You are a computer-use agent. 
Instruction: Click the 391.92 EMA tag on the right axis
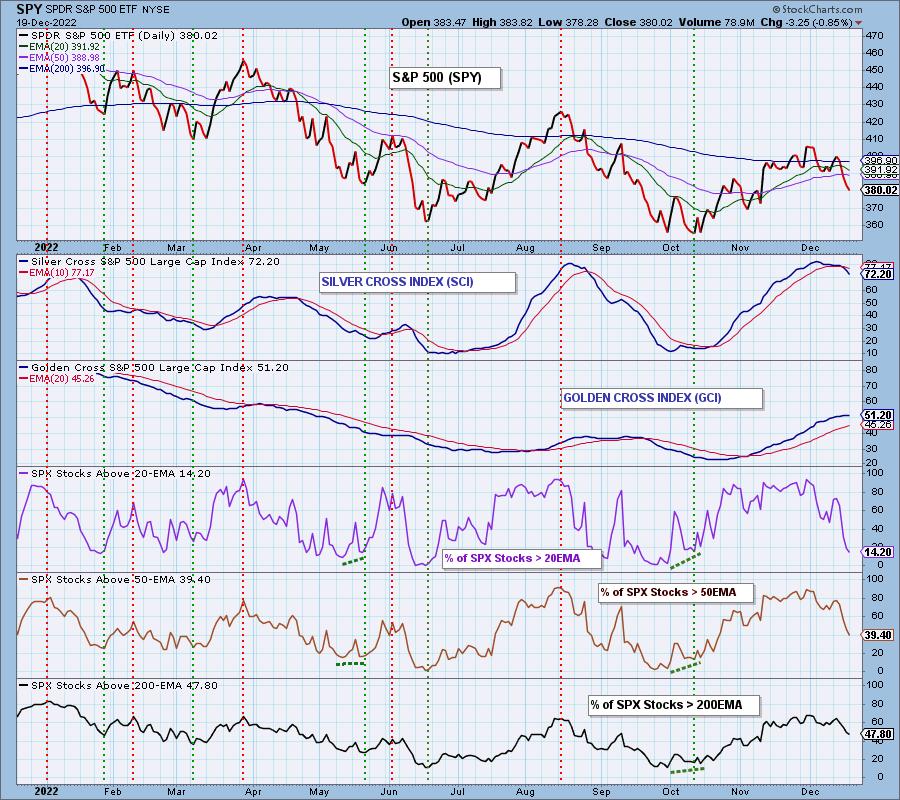[881, 170]
